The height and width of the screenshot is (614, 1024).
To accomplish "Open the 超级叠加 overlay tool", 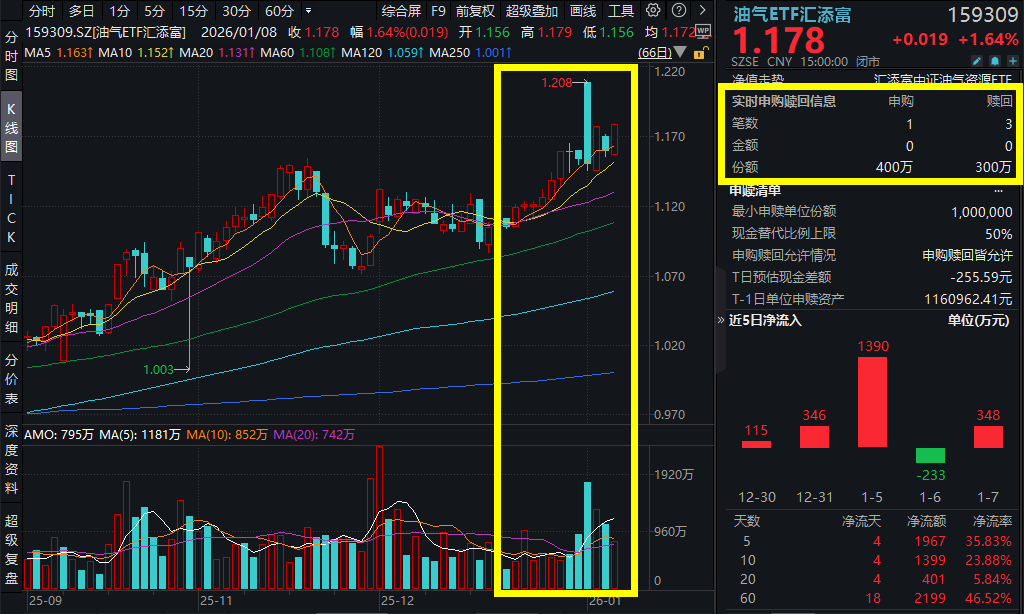I will tap(532, 11).
